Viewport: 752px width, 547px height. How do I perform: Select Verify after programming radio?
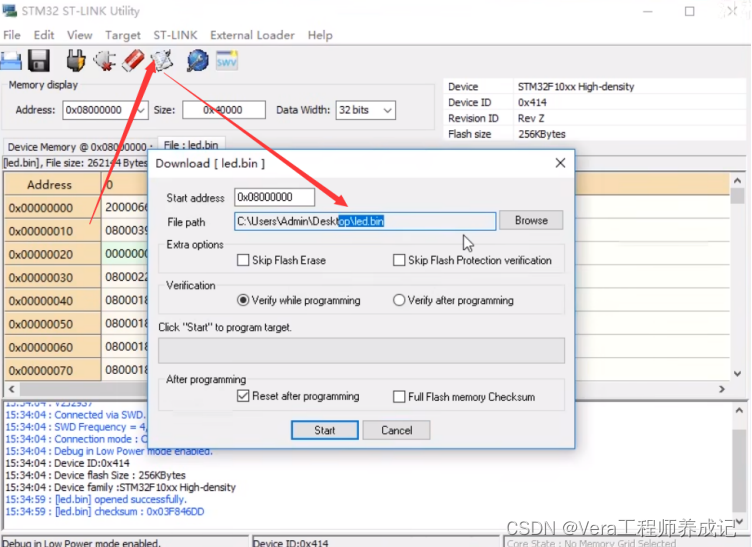coord(399,300)
